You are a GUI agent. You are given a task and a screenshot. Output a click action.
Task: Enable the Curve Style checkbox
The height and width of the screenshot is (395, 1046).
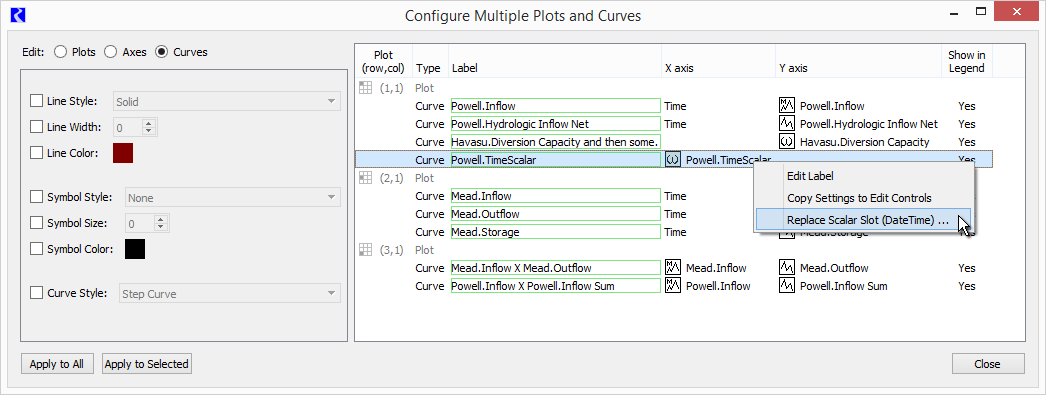(x=37, y=293)
